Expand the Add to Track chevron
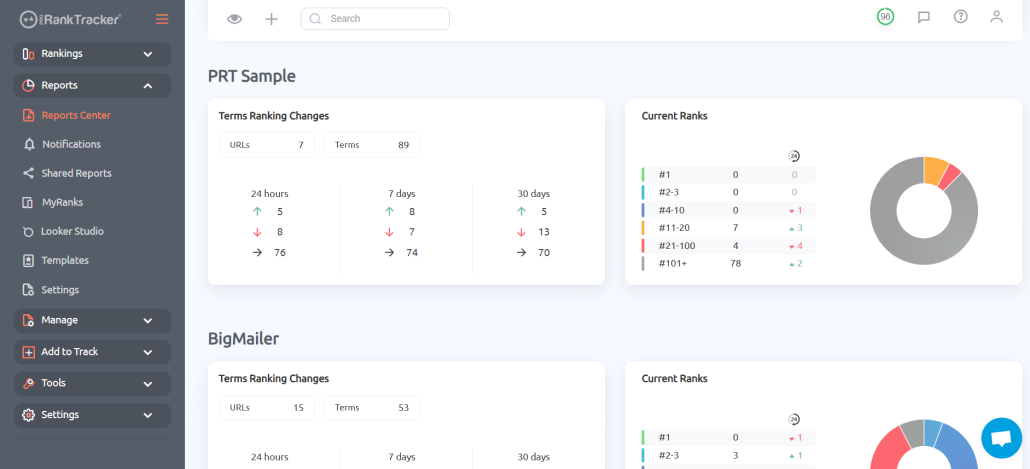Screen dimensions: 1030x469 [148, 353]
